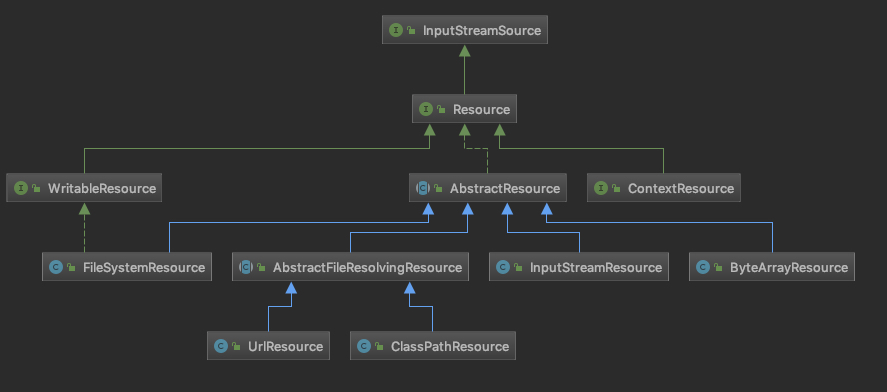Viewport: 887px width, 392px height.
Task: Click the lock icon beside FileSystemResource
Action: pos(71,268)
